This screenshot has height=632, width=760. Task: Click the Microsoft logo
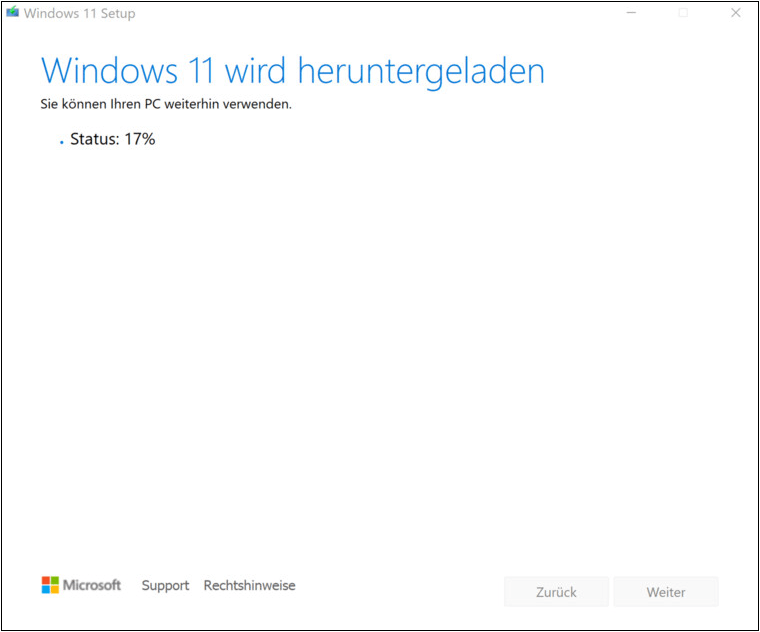coord(81,585)
